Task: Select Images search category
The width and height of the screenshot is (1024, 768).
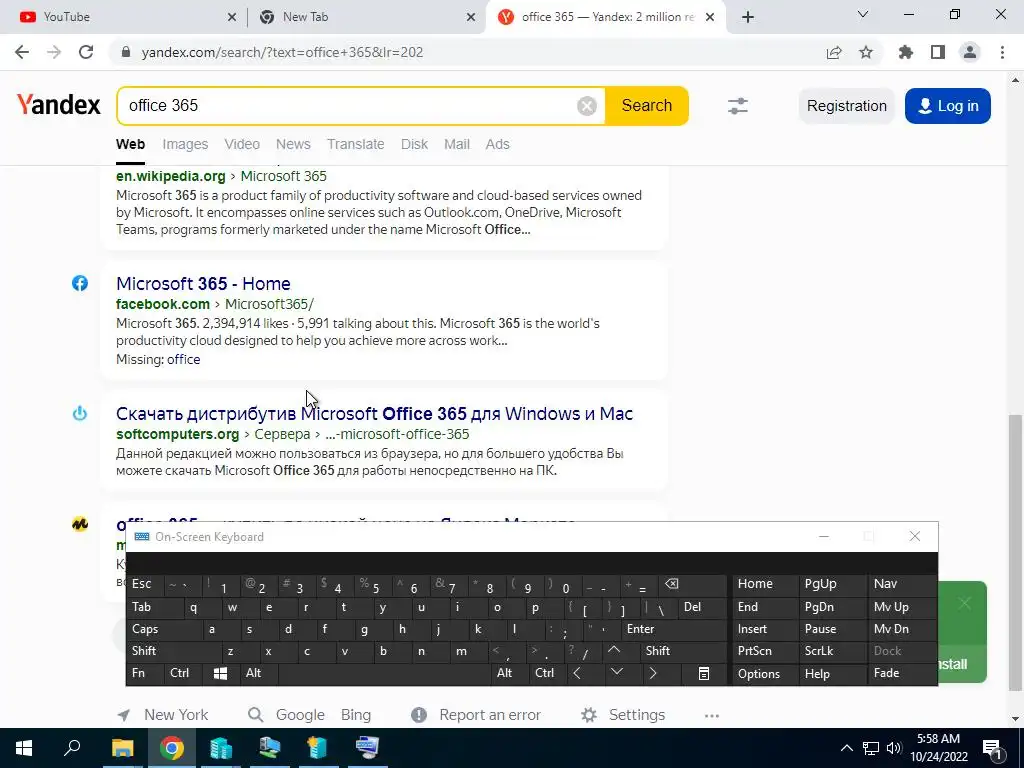Action: click(x=185, y=144)
